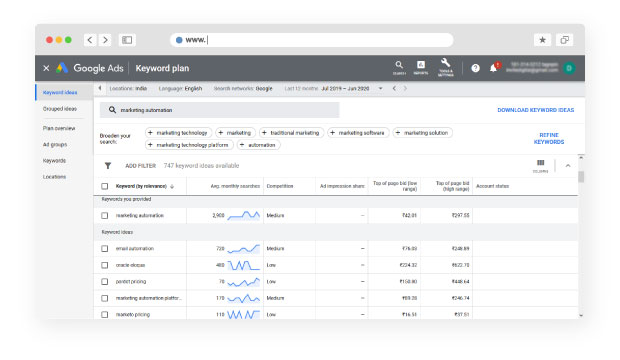Bookmark the page with the star icon

(542, 40)
